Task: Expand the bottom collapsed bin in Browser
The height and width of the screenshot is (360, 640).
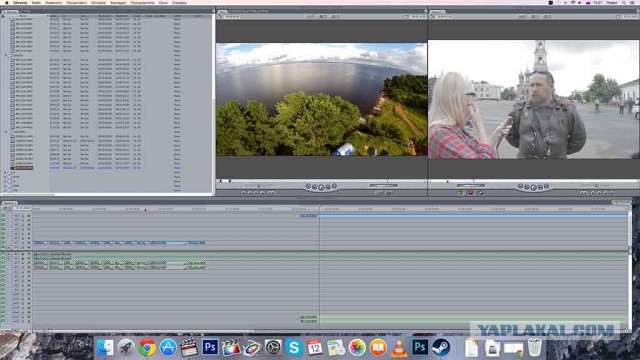Action: coord(5,190)
